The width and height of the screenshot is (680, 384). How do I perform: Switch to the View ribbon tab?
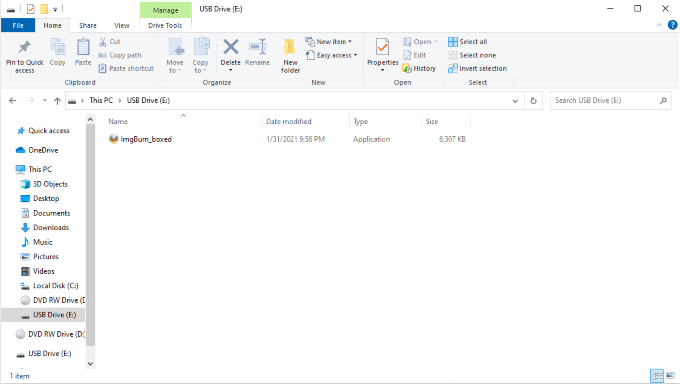coord(121,26)
